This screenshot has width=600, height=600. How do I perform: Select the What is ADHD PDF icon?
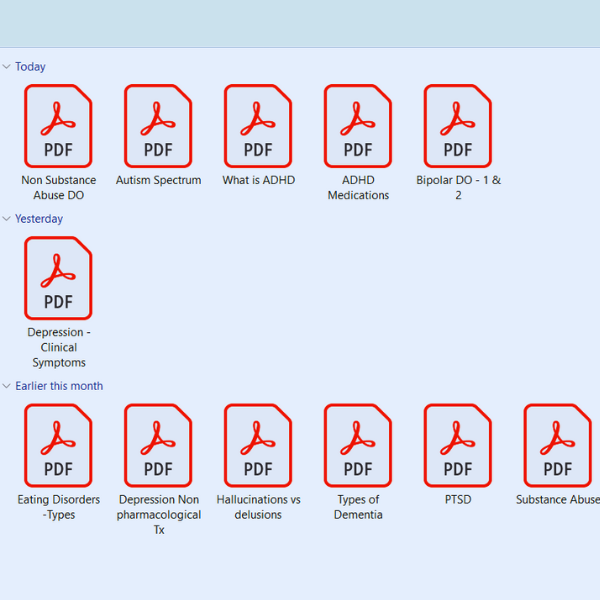click(258, 126)
